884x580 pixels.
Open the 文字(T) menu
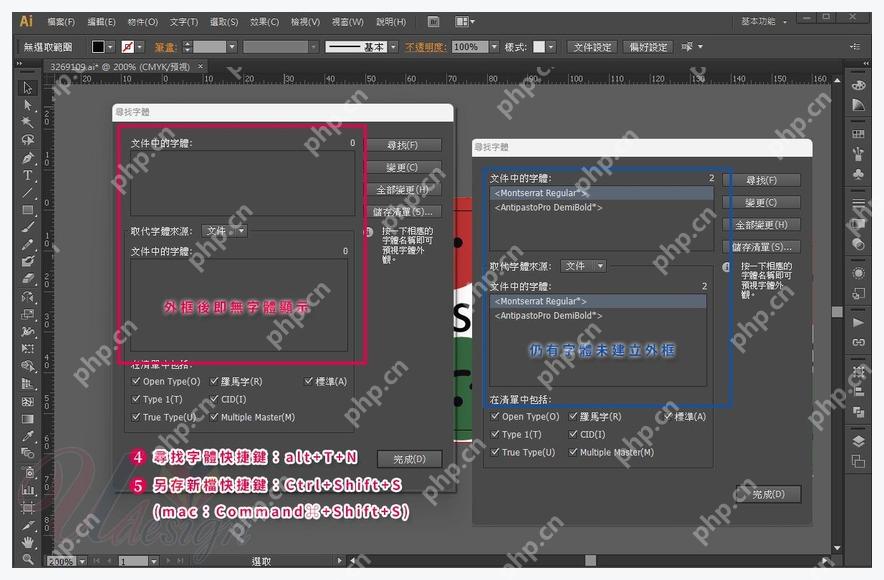[184, 22]
